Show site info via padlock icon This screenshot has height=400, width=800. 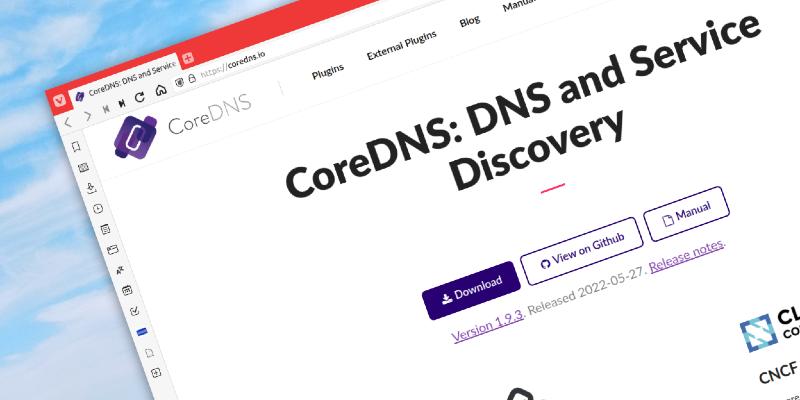click(192, 78)
